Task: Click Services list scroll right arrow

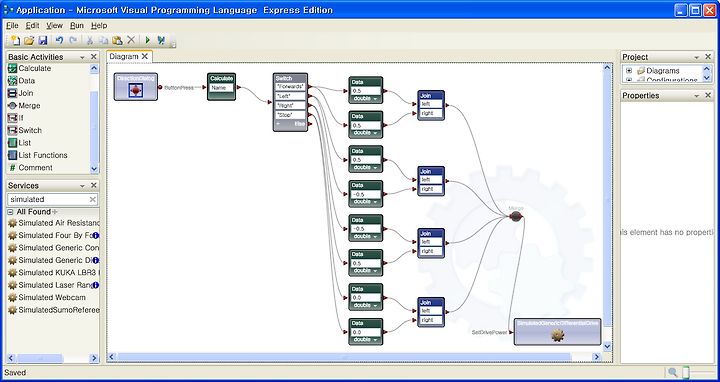Action: pos(94,358)
